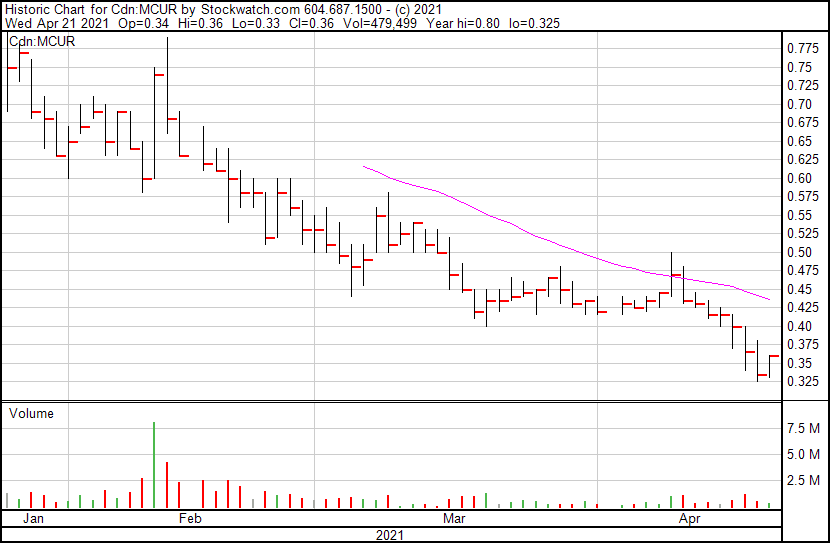Click the Volume panel title
The width and height of the screenshot is (830, 543).
(x=31, y=413)
